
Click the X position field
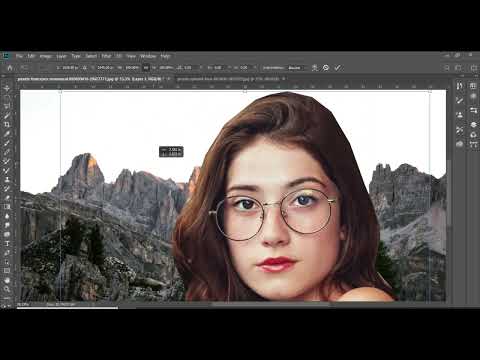[x=70, y=68]
